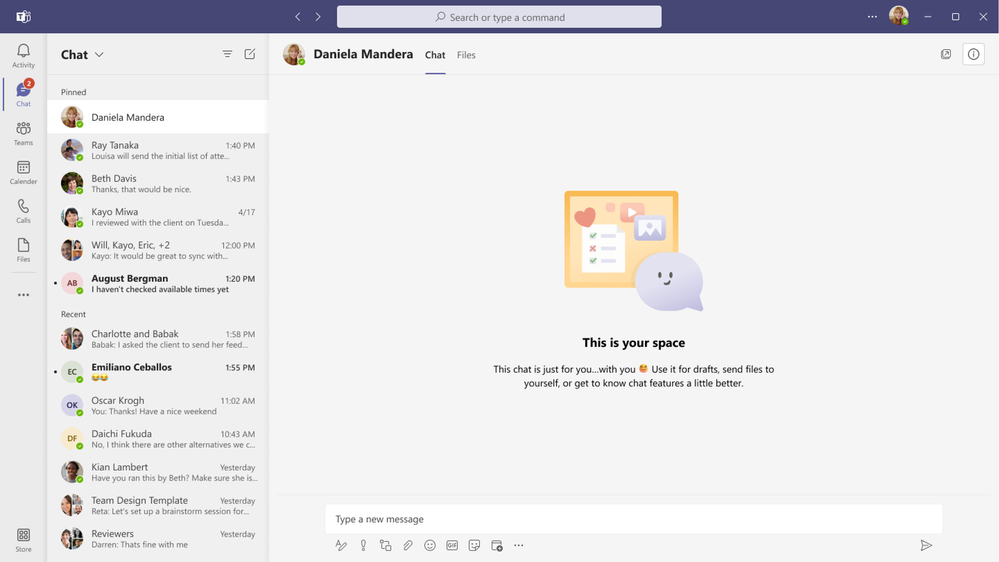
Task: Send the message
Action: [x=926, y=545]
